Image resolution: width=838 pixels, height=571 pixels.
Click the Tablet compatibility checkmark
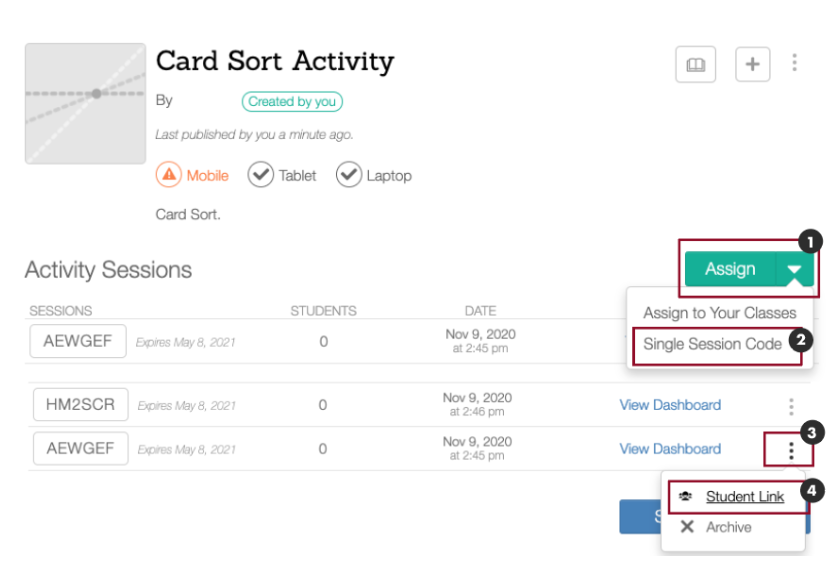[260, 175]
